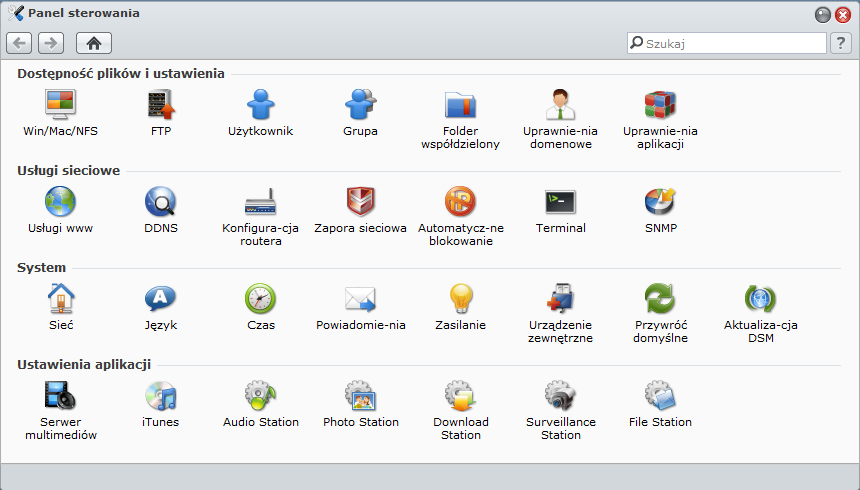Open Audio Station settings icon
The height and width of the screenshot is (490, 860).
(261, 396)
